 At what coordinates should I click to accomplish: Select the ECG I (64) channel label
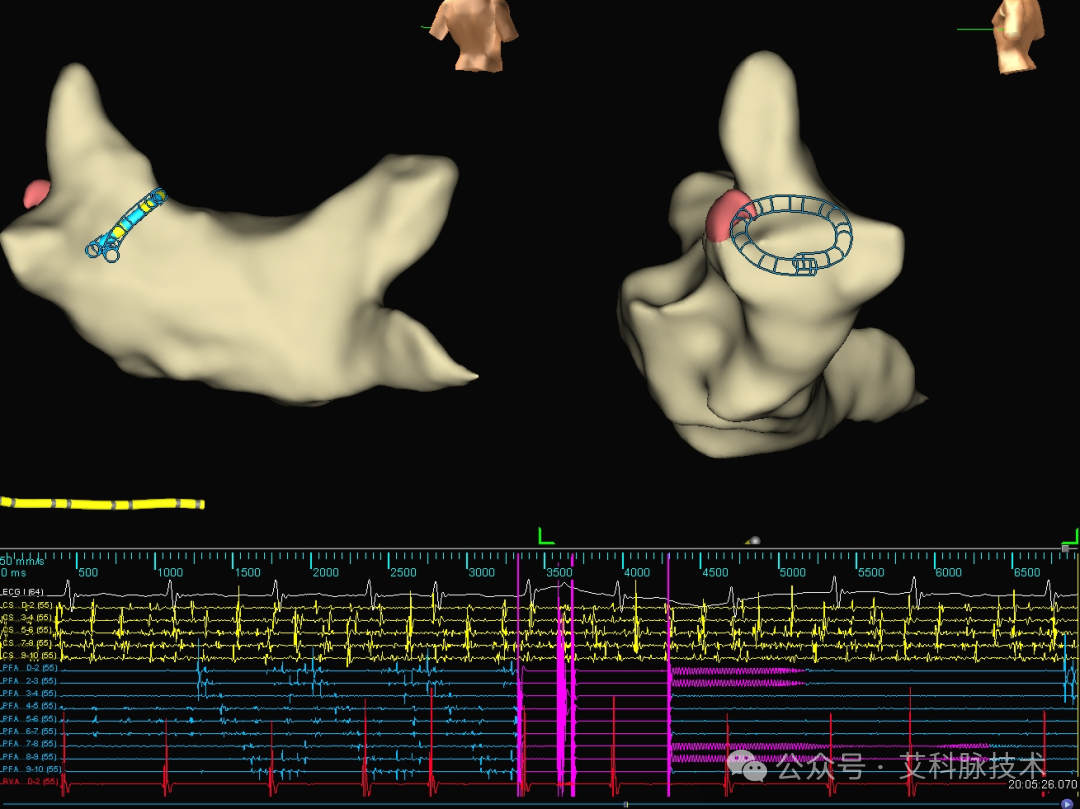tap(22, 591)
